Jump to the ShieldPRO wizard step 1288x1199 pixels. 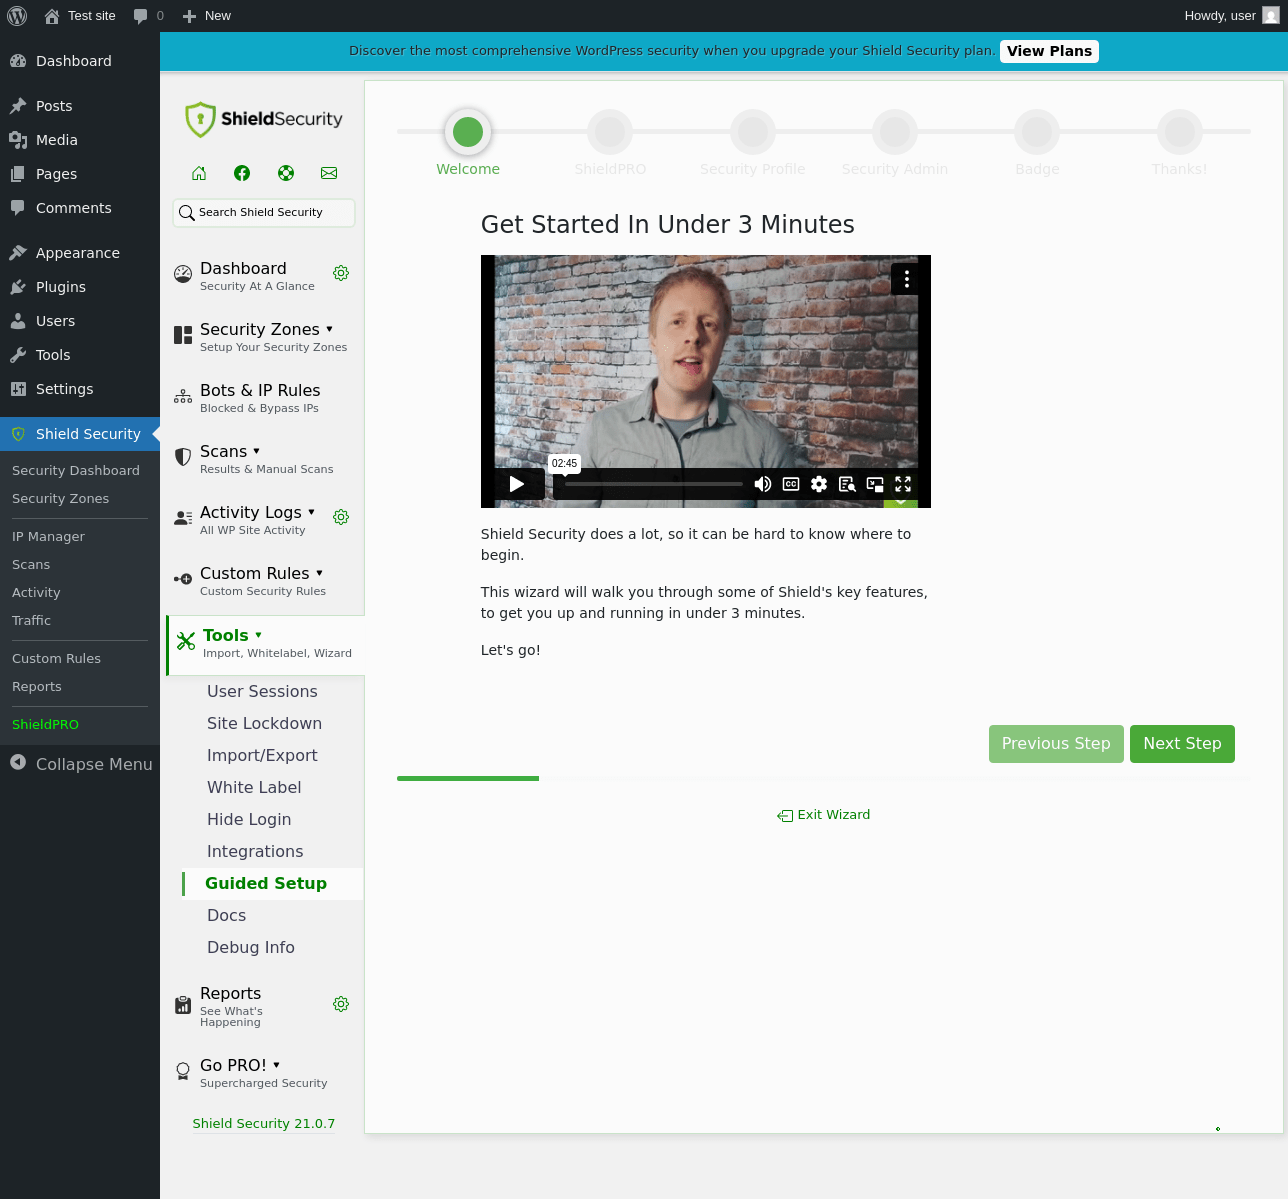610,131
